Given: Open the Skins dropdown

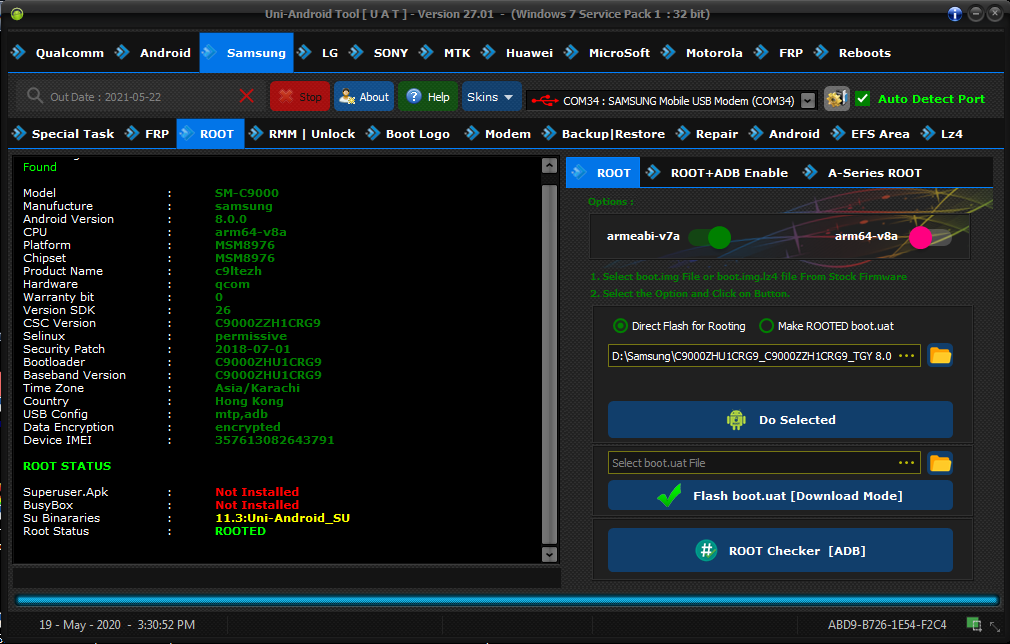Looking at the screenshot, I should 491,97.
